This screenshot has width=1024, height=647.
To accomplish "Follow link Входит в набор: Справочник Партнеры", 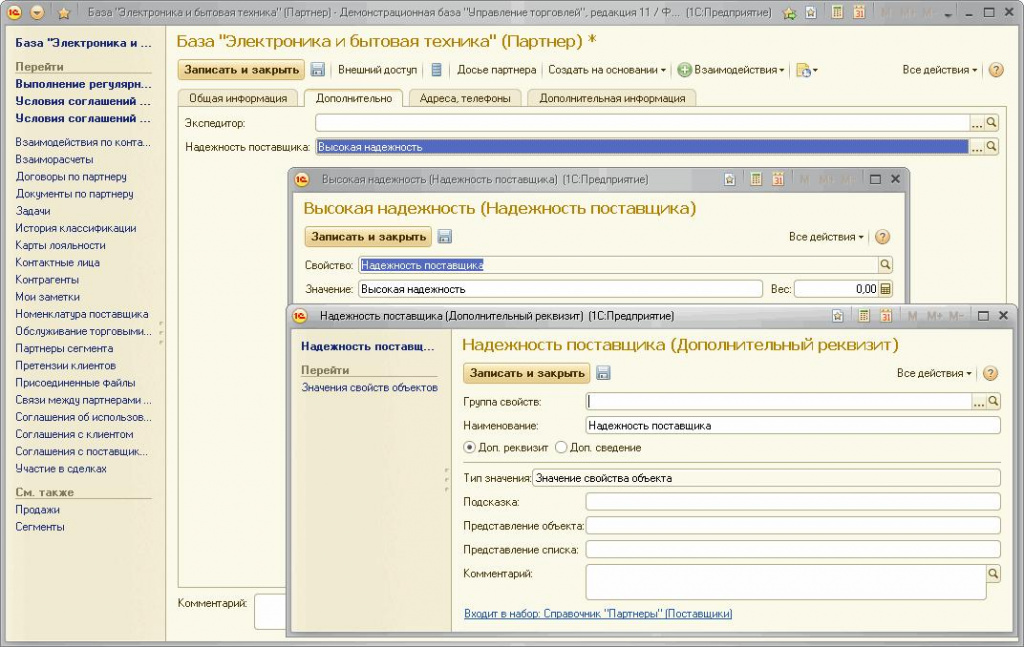I will (598, 614).
